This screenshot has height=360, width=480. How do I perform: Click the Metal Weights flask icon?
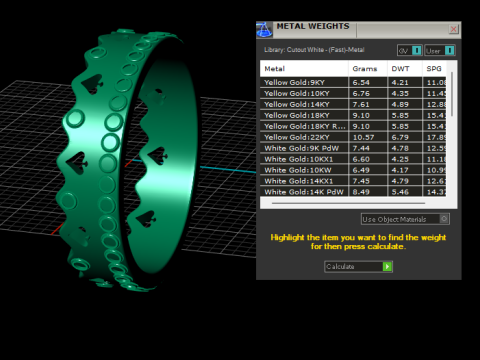264,30
